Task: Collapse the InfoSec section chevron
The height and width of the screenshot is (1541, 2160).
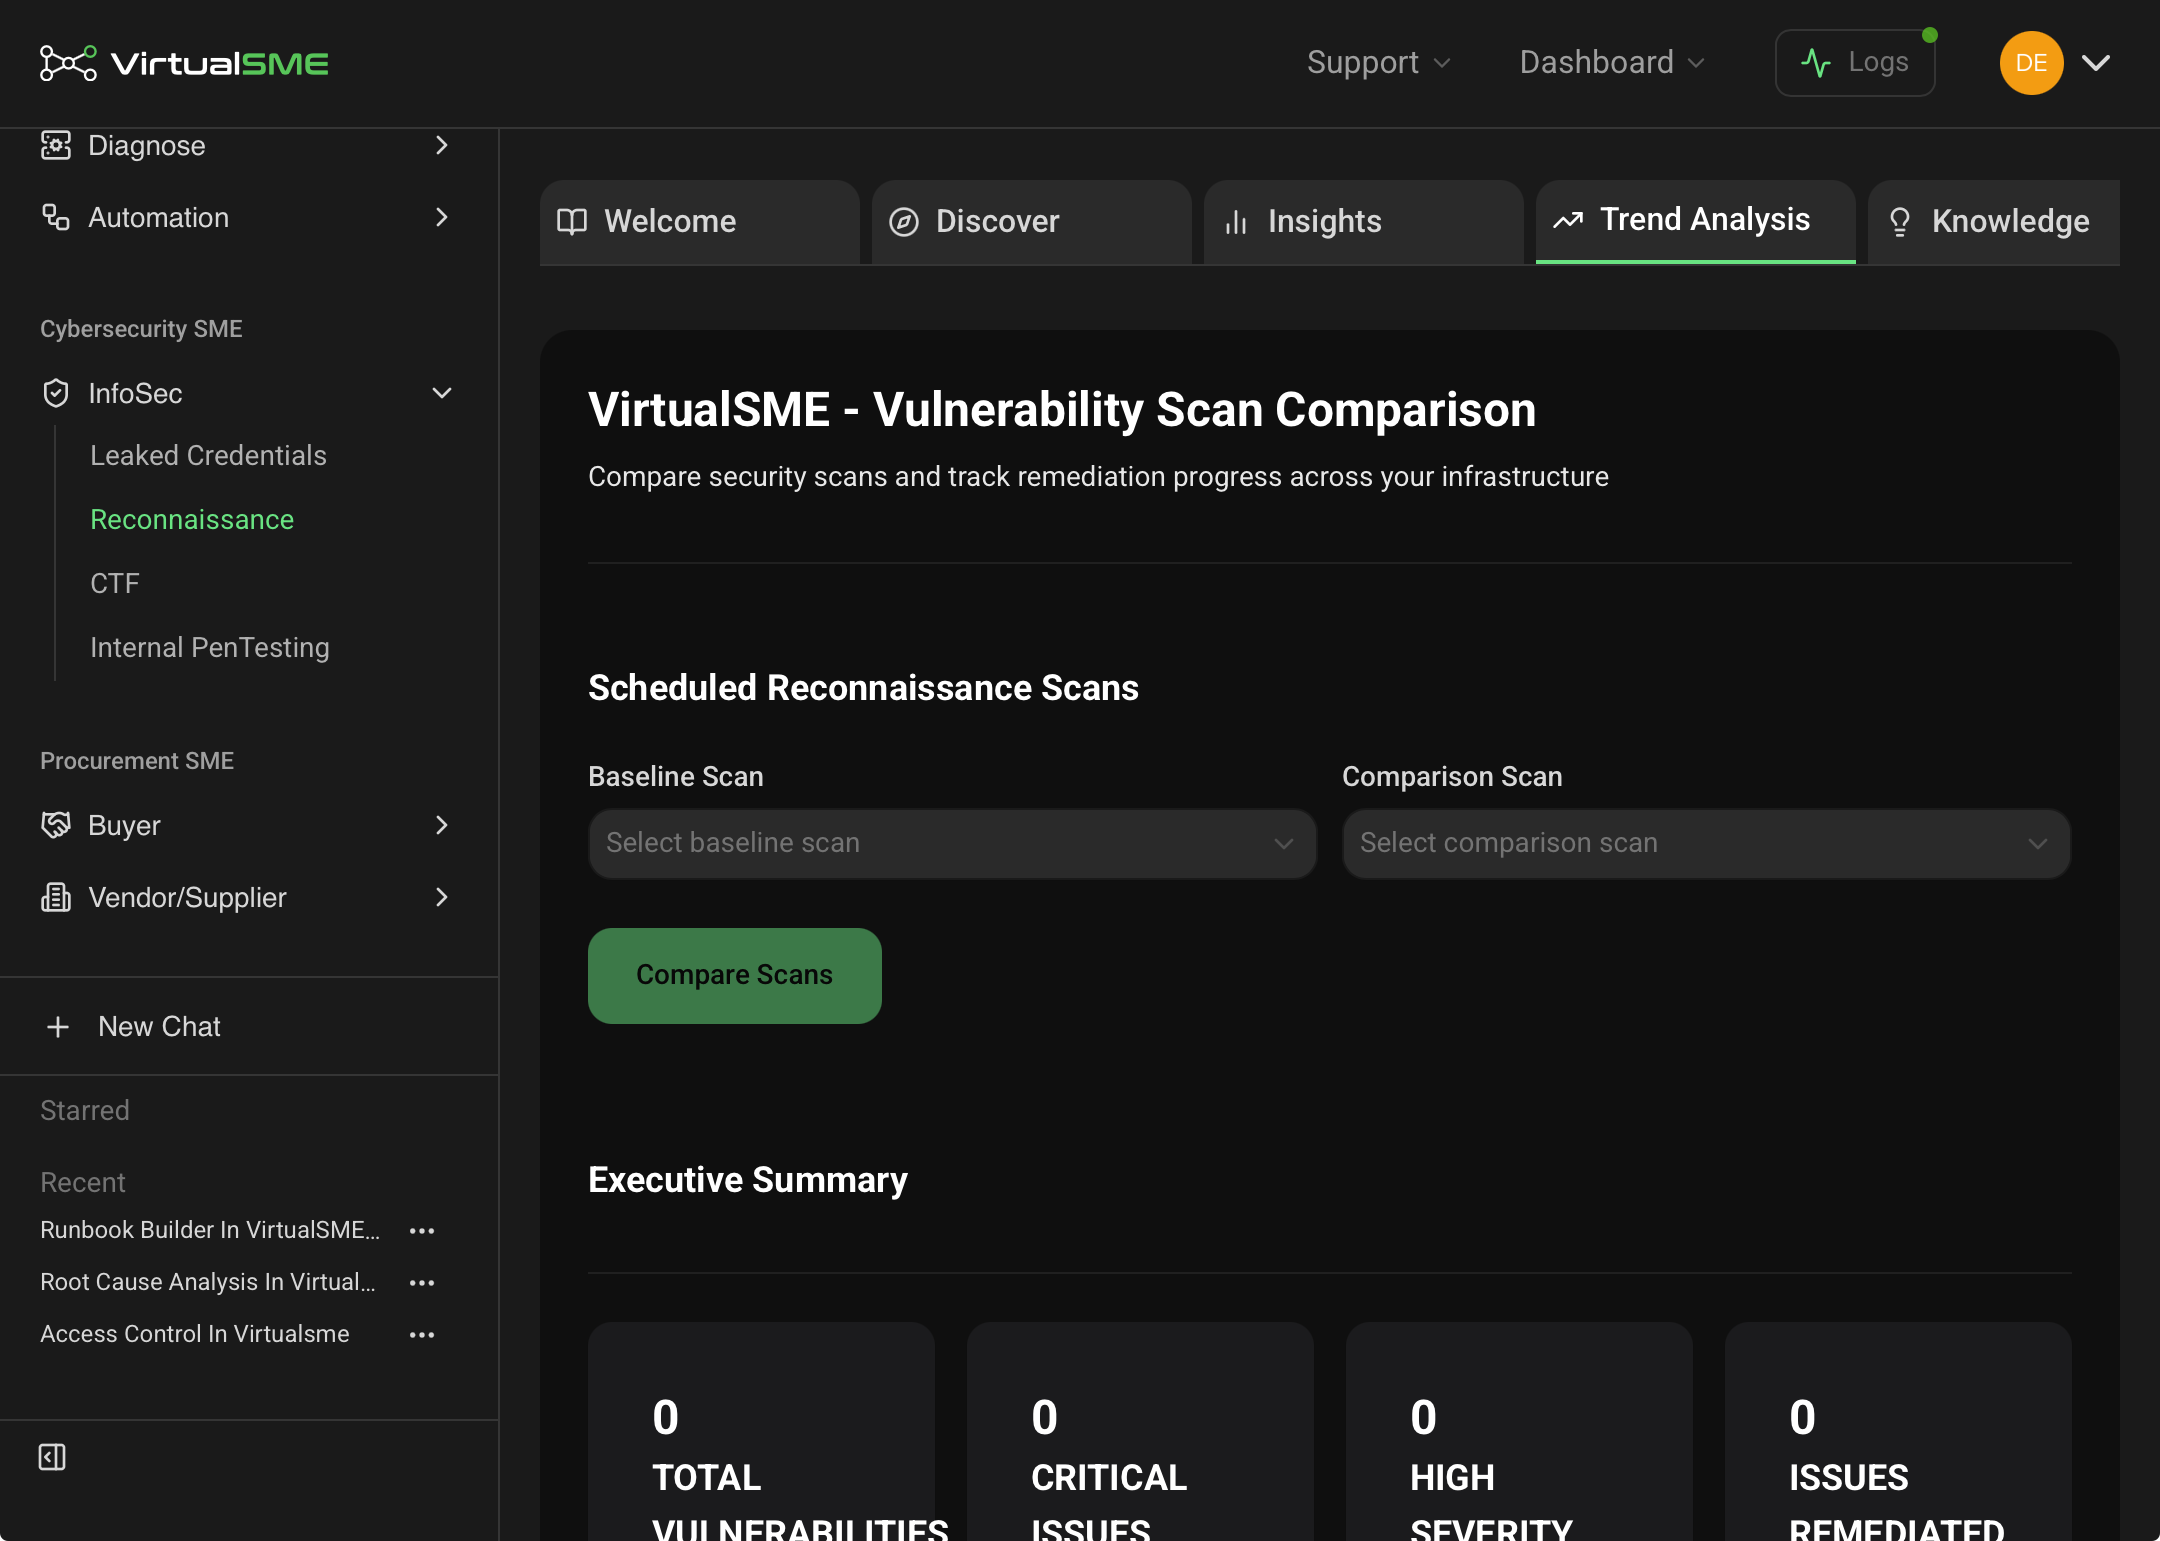Action: pyautogui.click(x=442, y=393)
